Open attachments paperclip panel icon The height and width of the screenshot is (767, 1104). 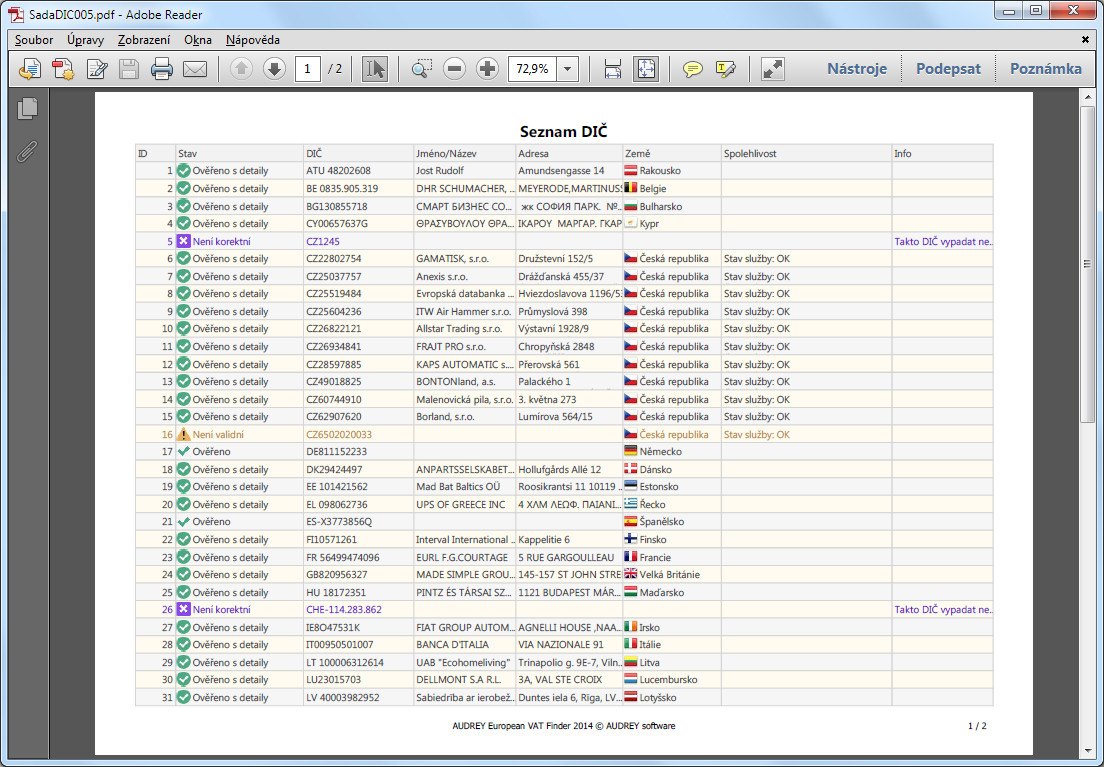pyautogui.click(x=27, y=151)
